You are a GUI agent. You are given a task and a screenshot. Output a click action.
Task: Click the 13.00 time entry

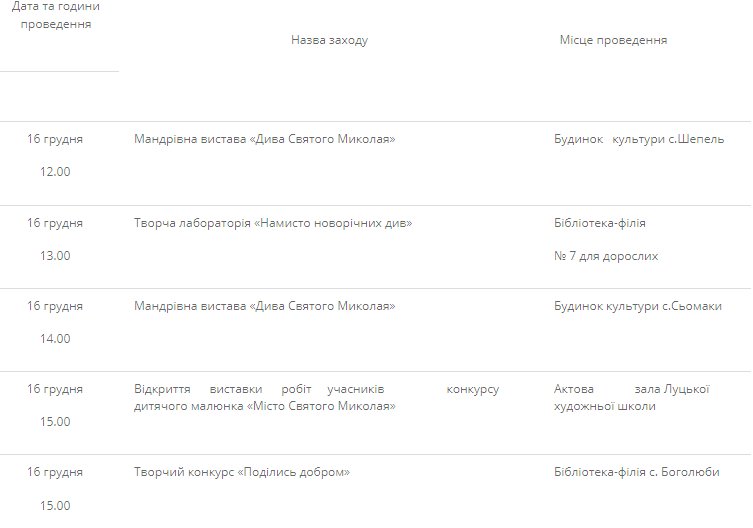[x=55, y=256]
